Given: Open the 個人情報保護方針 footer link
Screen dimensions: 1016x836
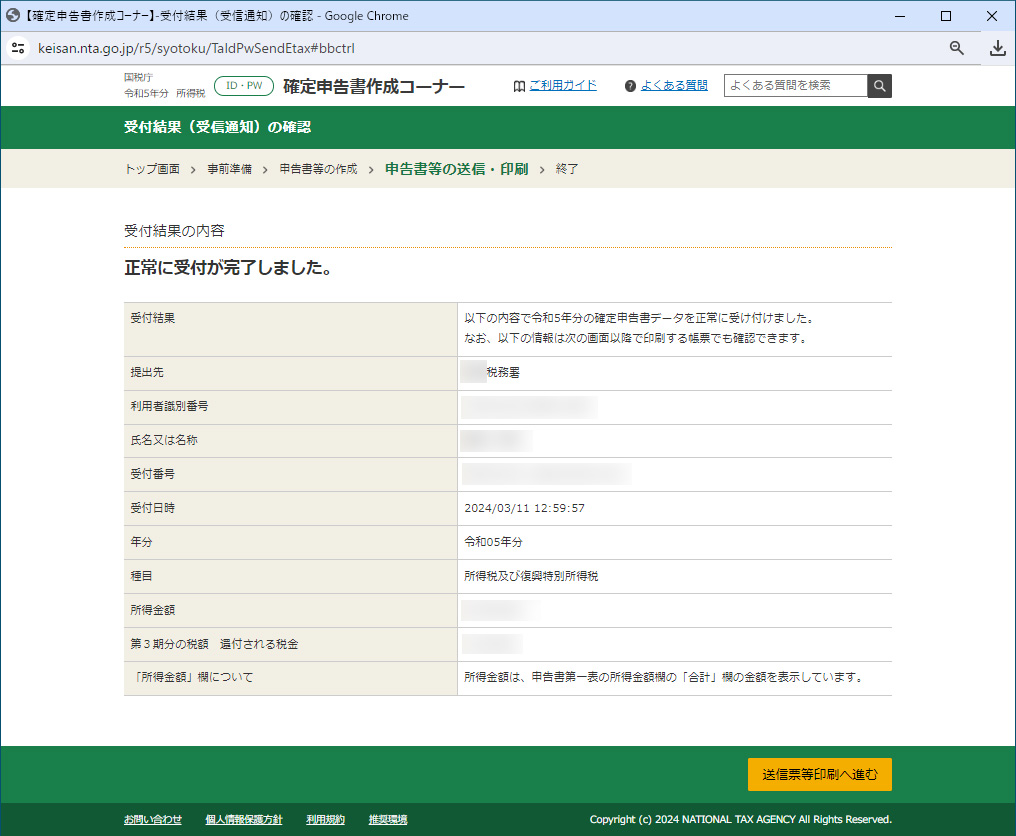Looking at the screenshot, I should coord(244,820).
